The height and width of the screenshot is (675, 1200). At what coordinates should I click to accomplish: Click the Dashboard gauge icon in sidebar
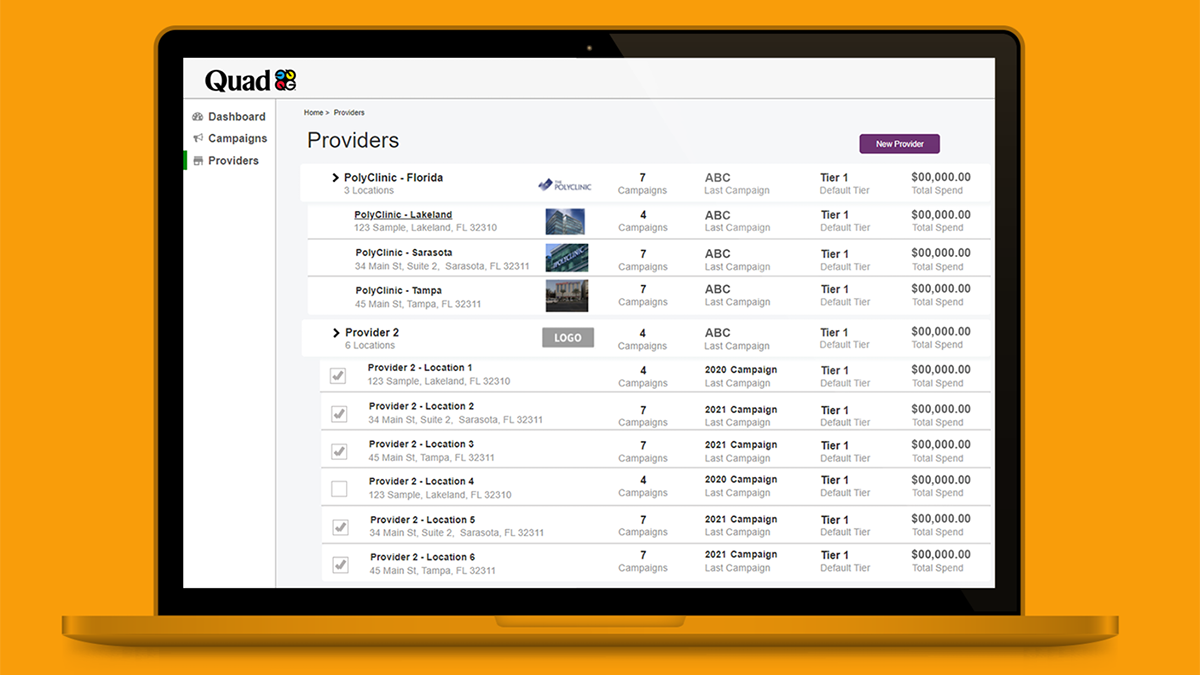point(198,117)
